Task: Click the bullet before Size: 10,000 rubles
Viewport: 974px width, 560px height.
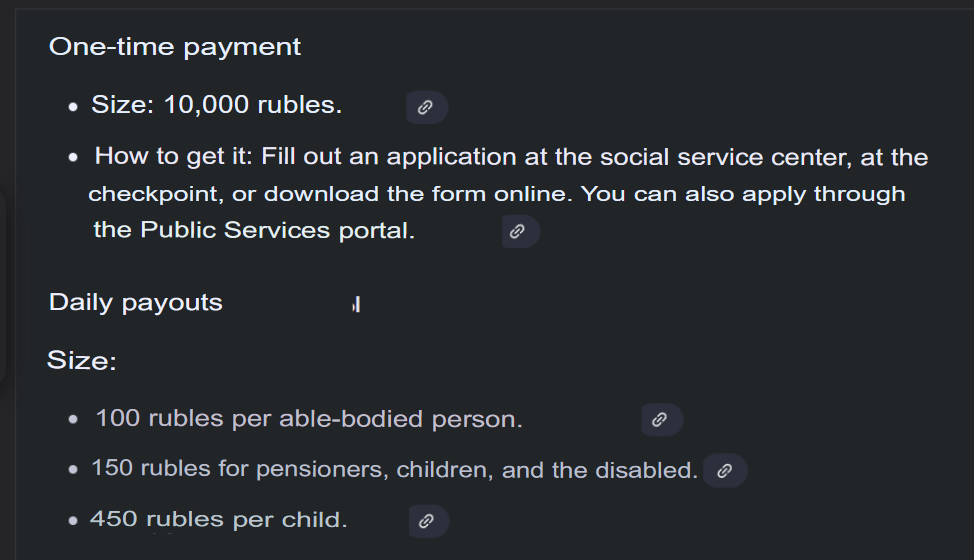Action: [73, 107]
